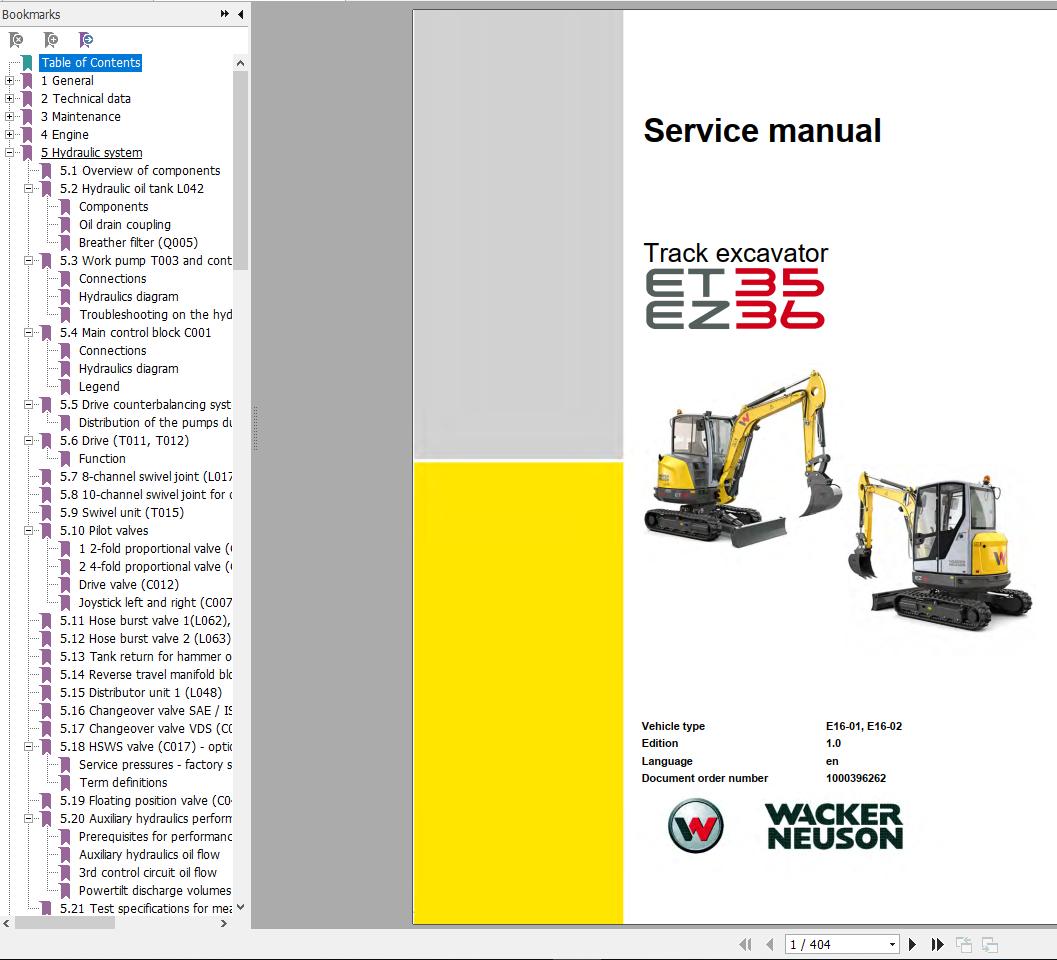The image size is (1057, 960).
Task: Click bookmark icon beside 5.11 Hose burst valve 1
Action: [47, 621]
